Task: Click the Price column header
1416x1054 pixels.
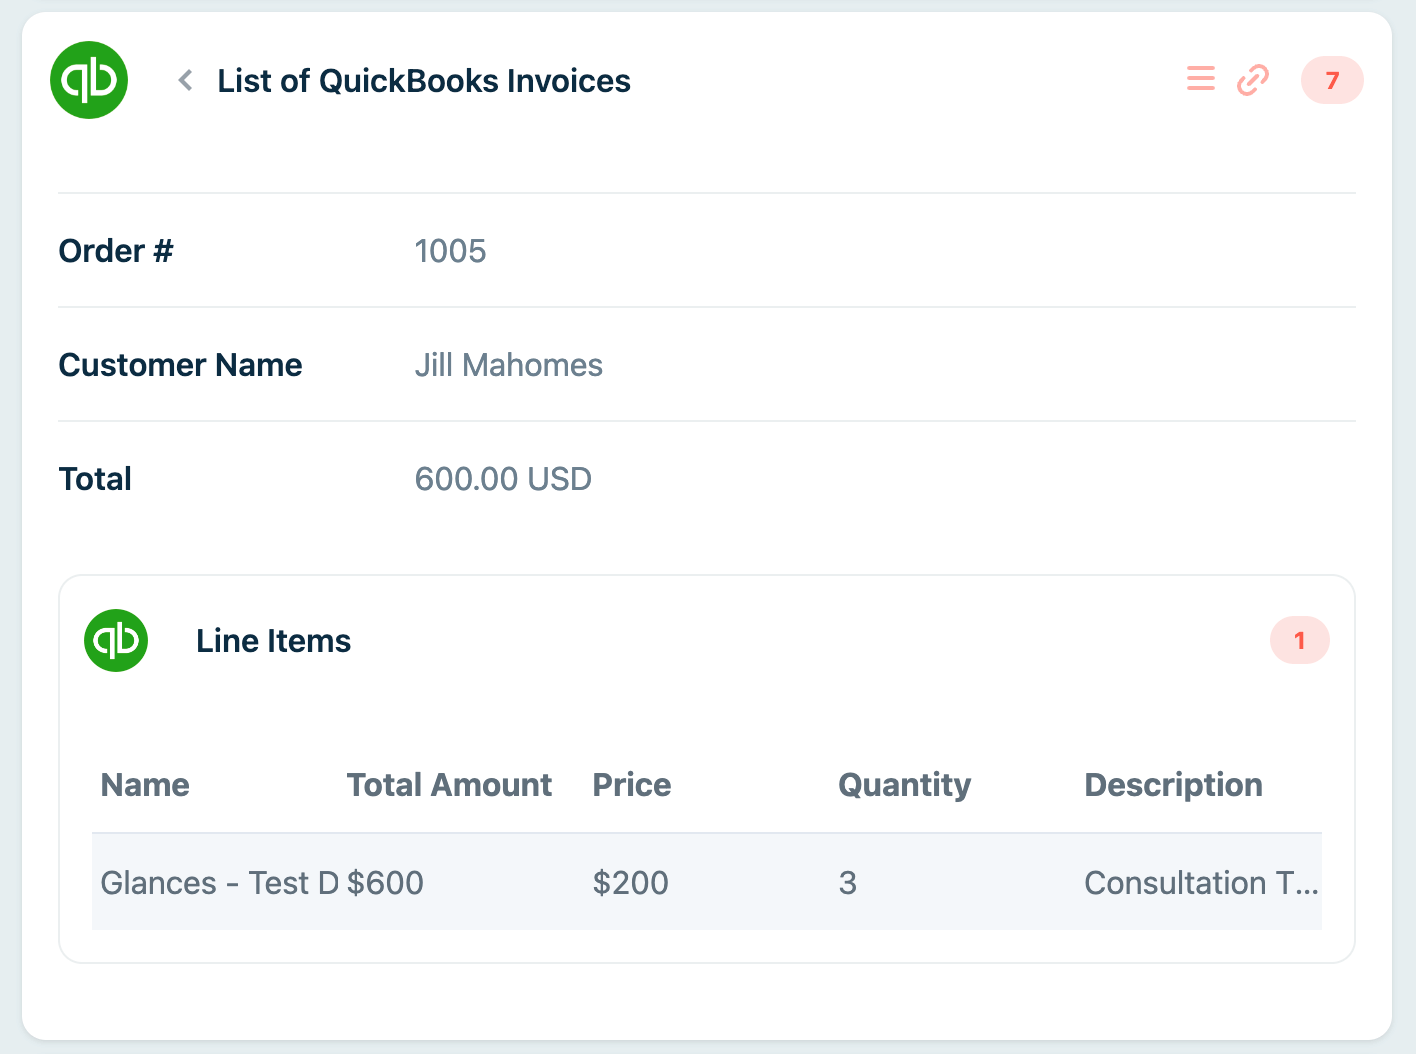Action: pyautogui.click(x=631, y=785)
